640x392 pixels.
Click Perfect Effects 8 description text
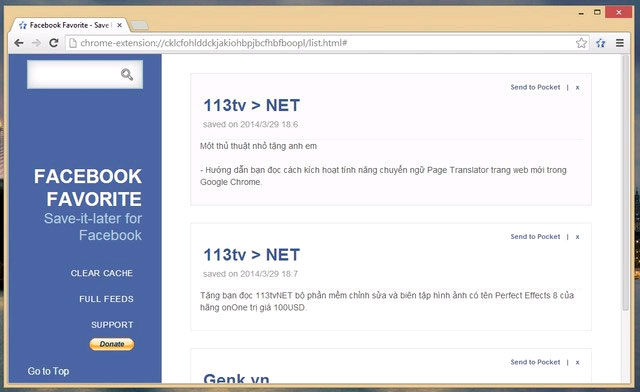pos(387,301)
